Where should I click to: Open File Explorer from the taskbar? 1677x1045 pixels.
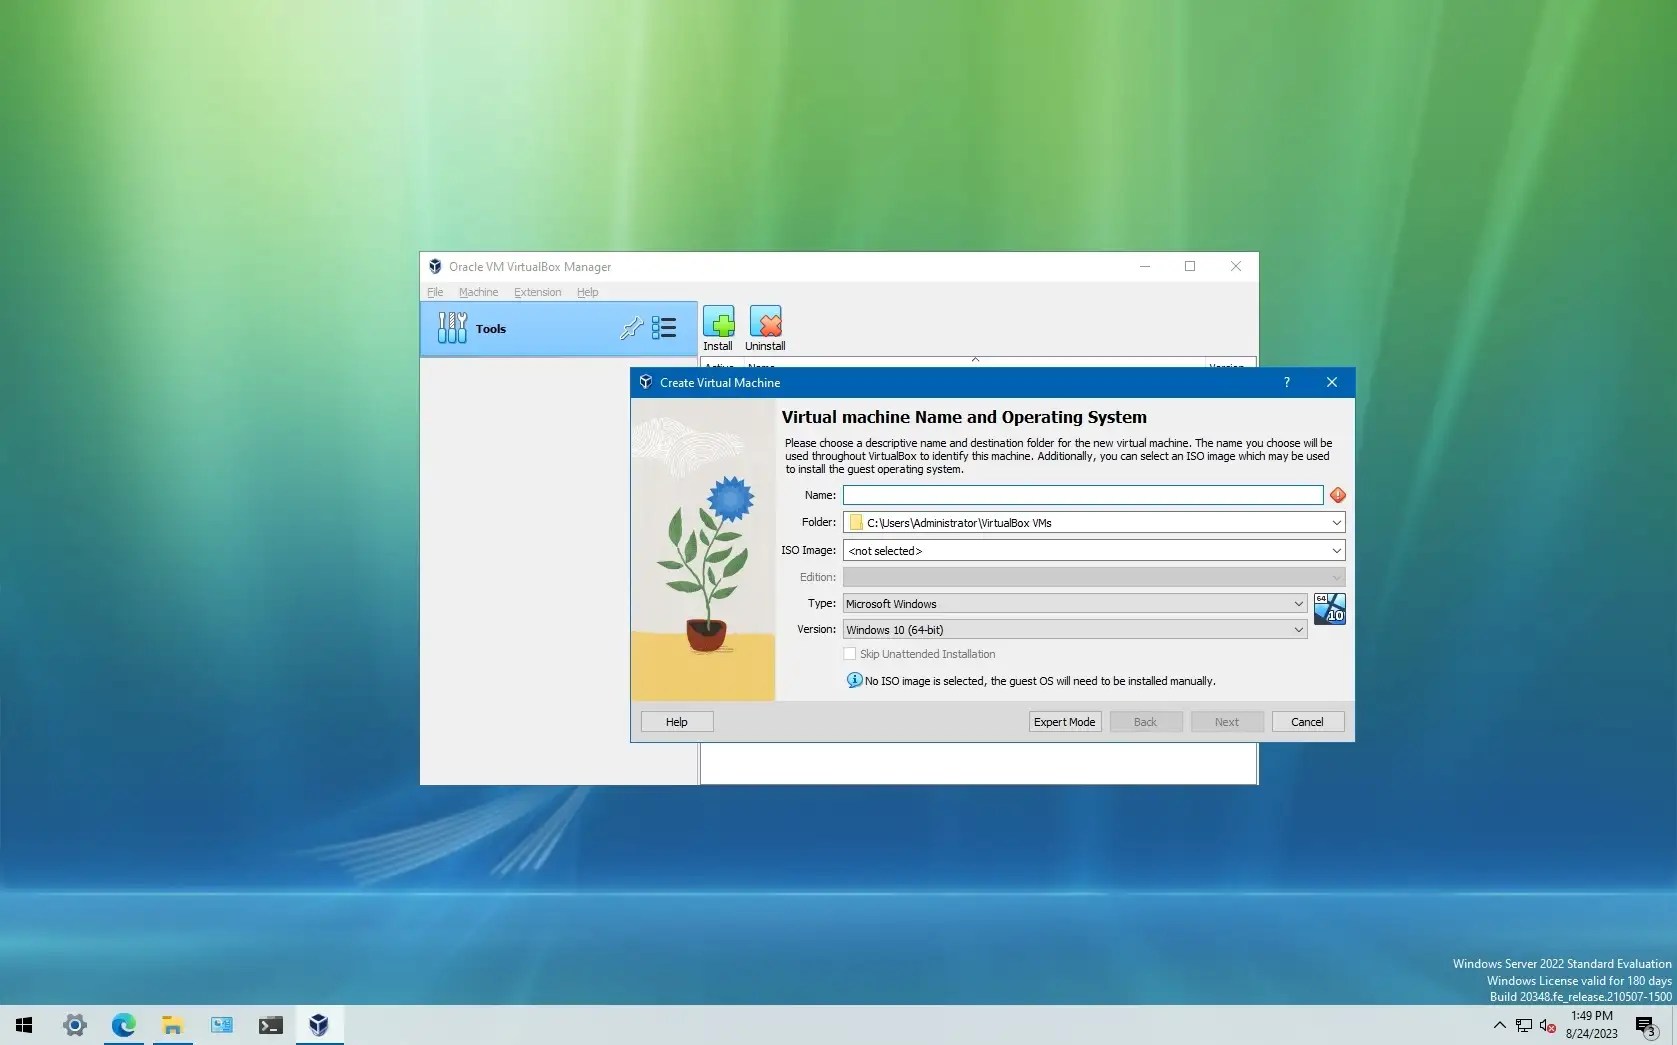172,1025
